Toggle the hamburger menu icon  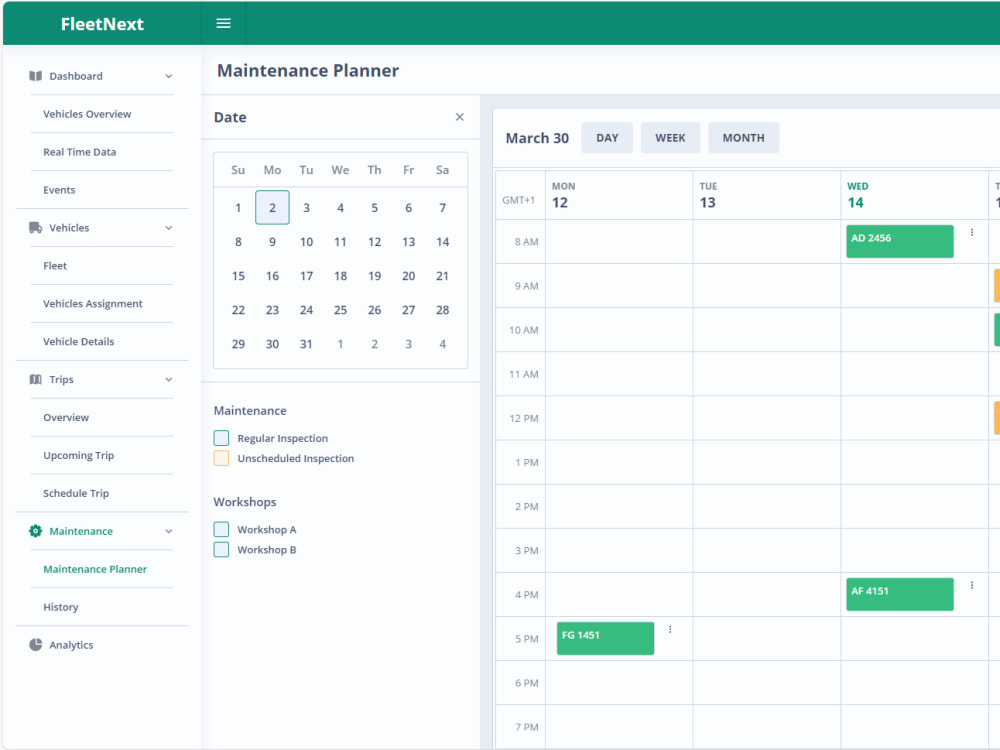[x=223, y=24]
